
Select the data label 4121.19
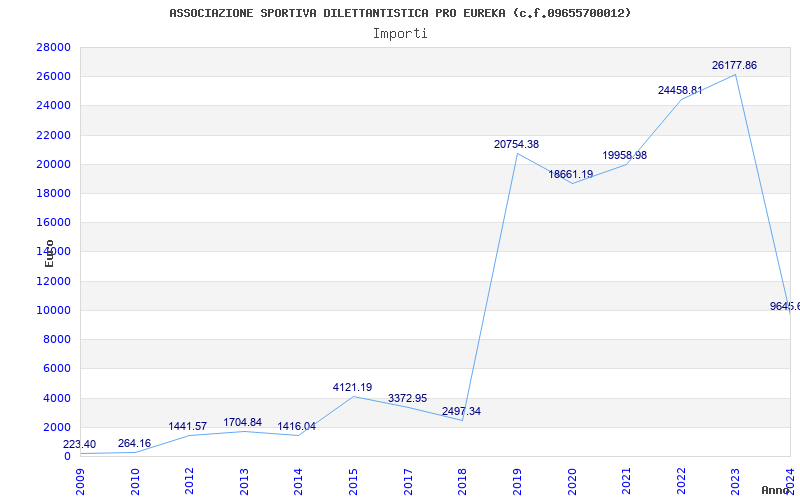353,387
